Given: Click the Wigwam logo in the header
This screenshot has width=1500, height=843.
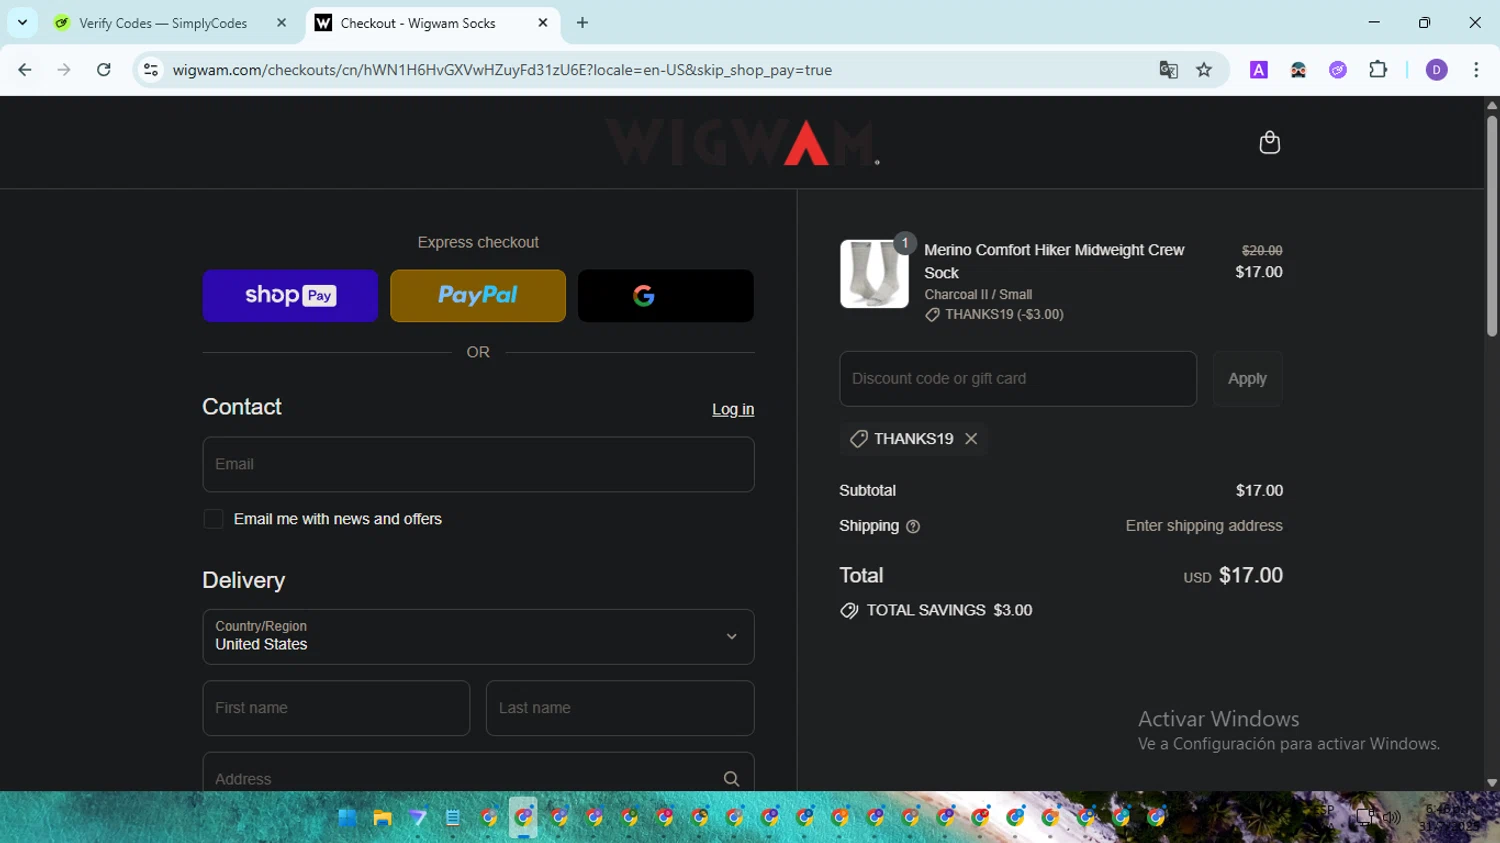Looking at the screenshot, I should coord(742,142).
